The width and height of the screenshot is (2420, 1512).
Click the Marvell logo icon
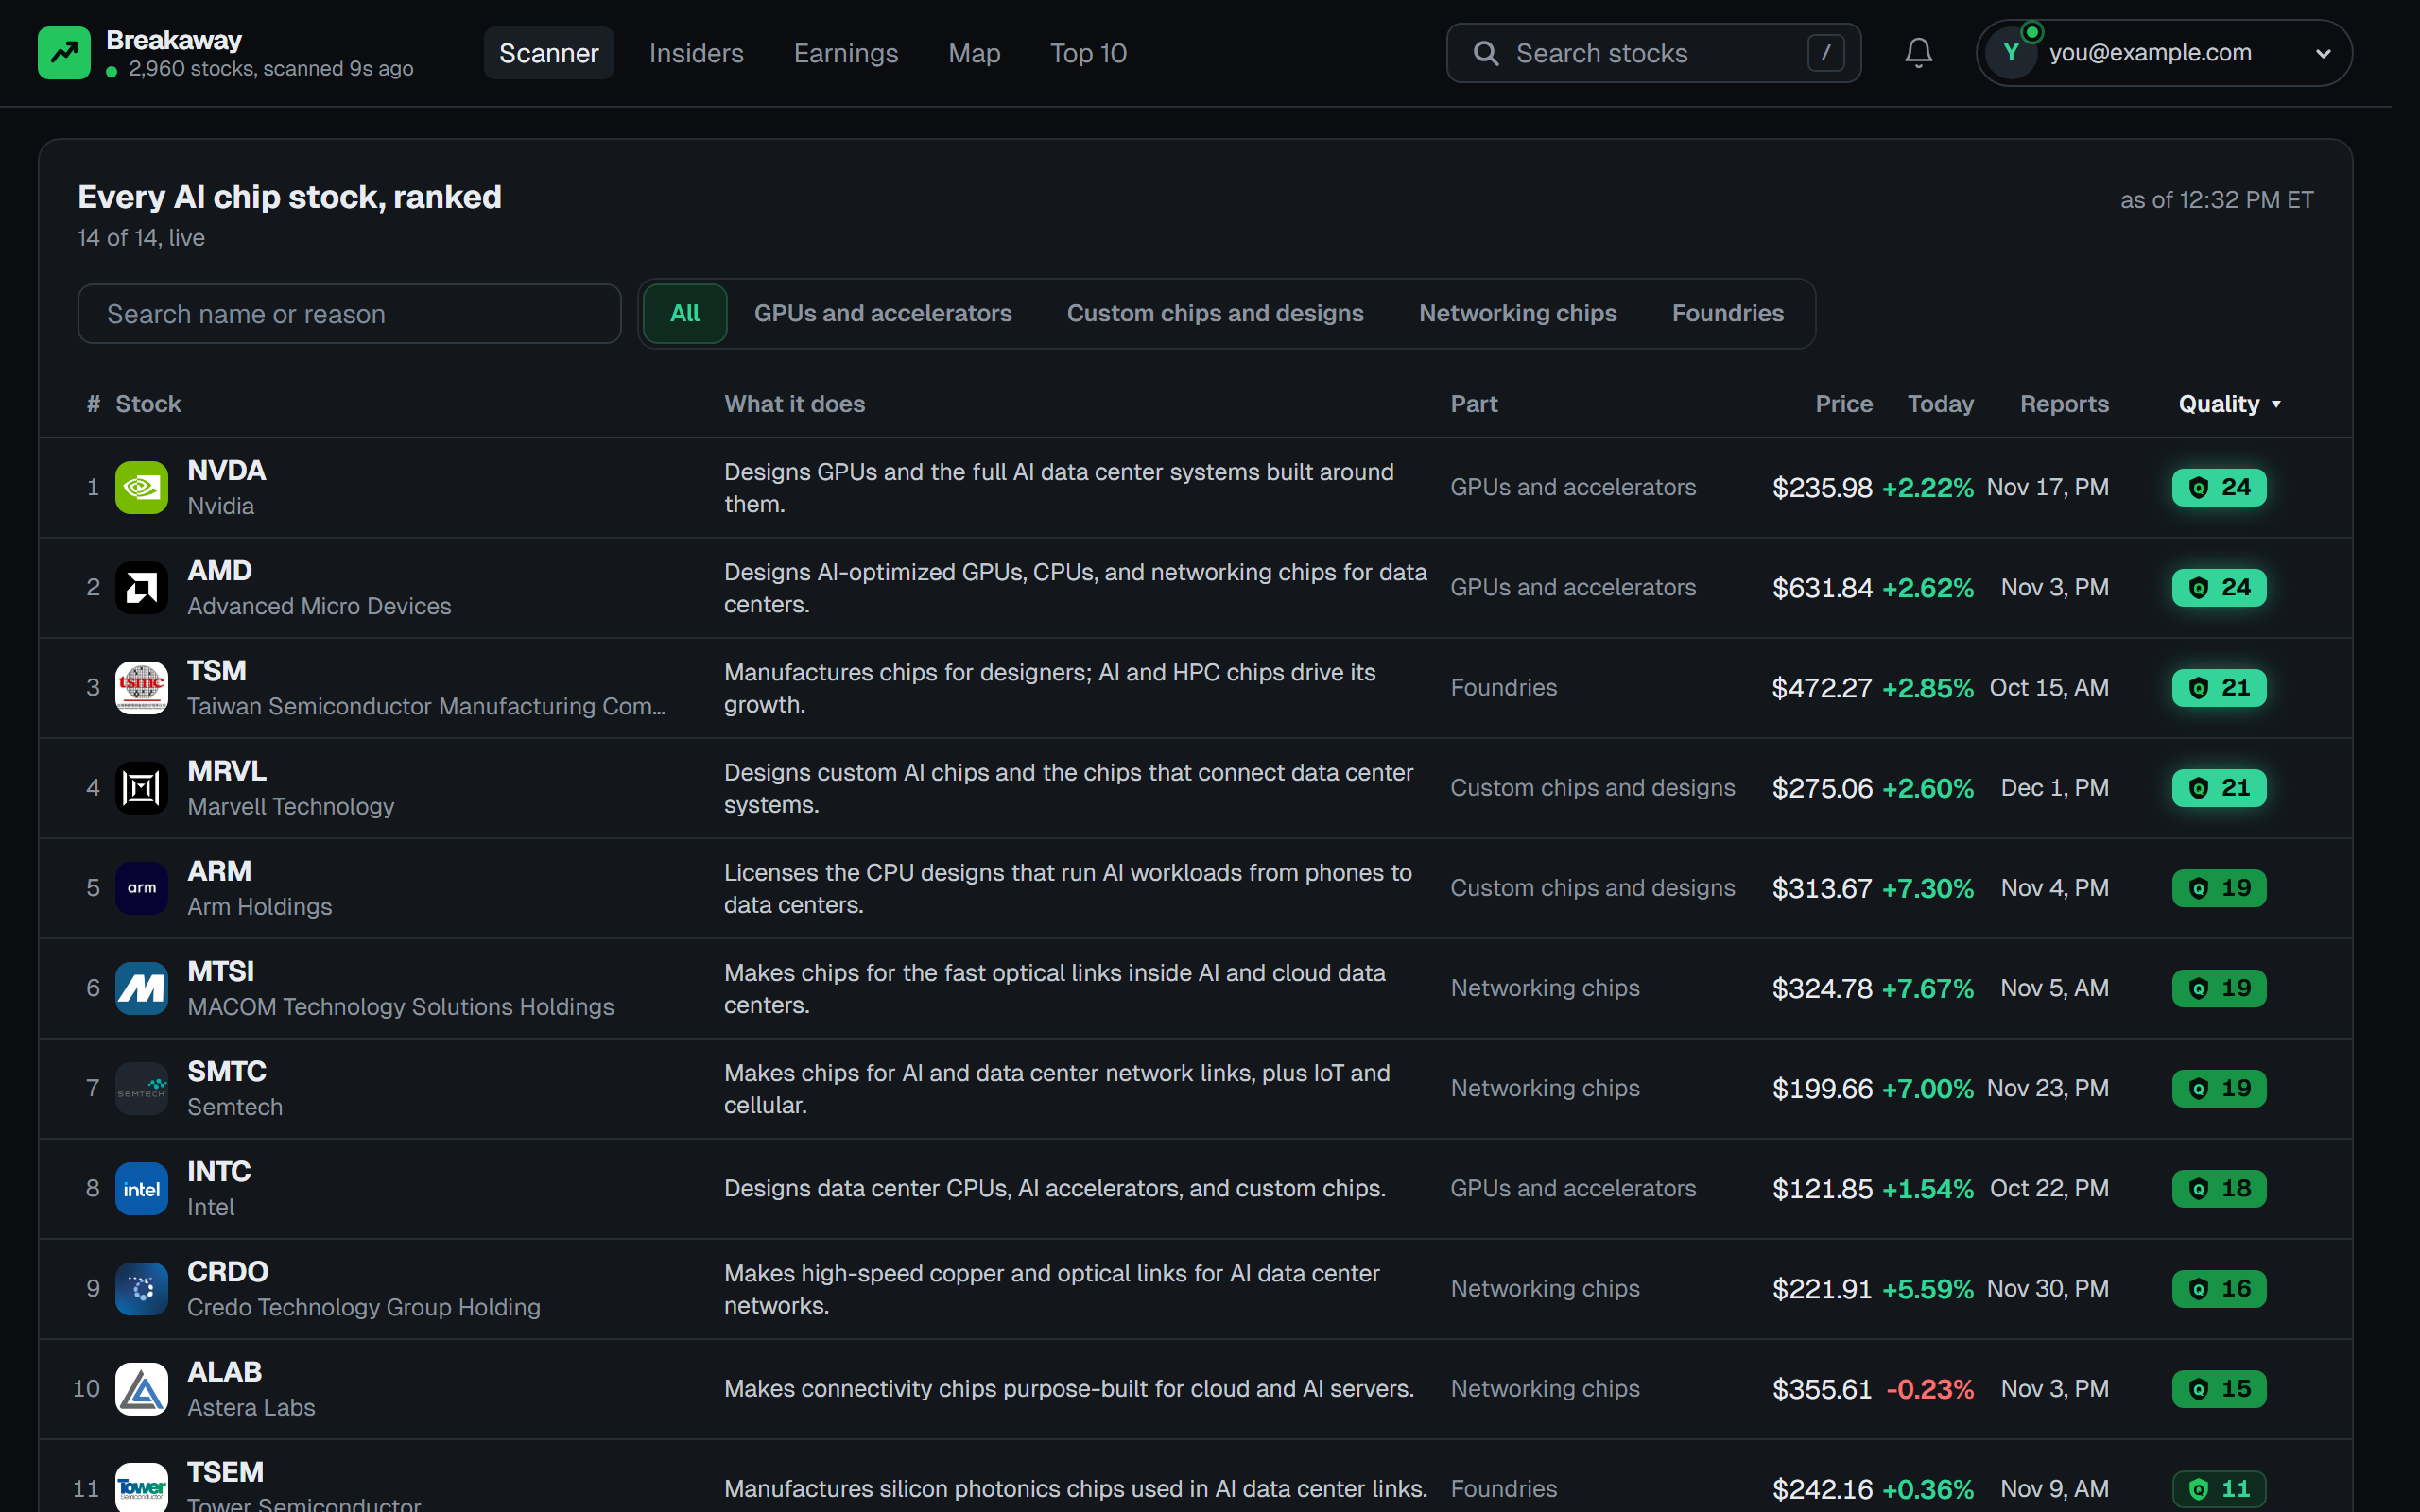141,788
